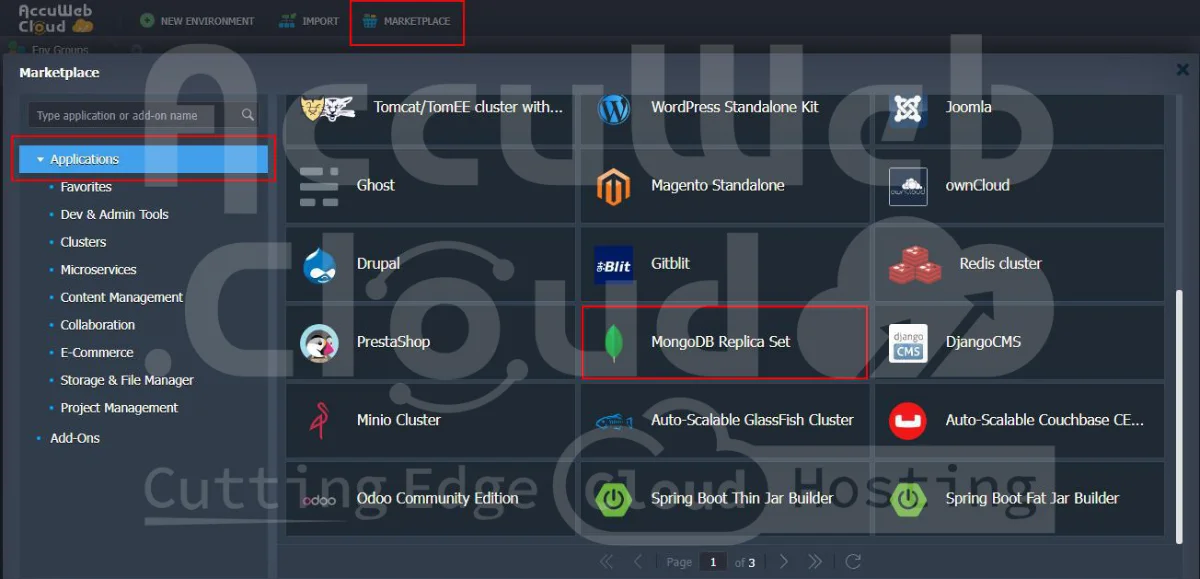Refresh the marketplace list

click(x=853, y=562)
